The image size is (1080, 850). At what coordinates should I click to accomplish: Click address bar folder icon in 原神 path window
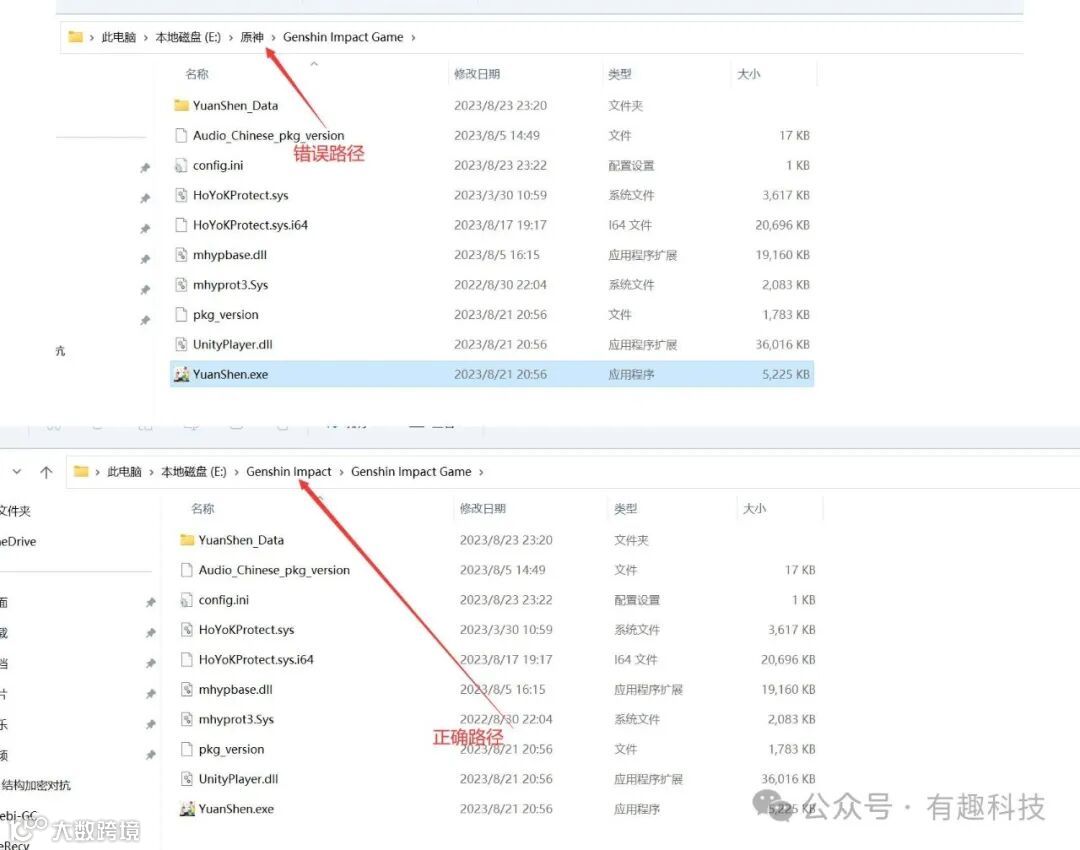pyautogui.click(x=76, y=37)
